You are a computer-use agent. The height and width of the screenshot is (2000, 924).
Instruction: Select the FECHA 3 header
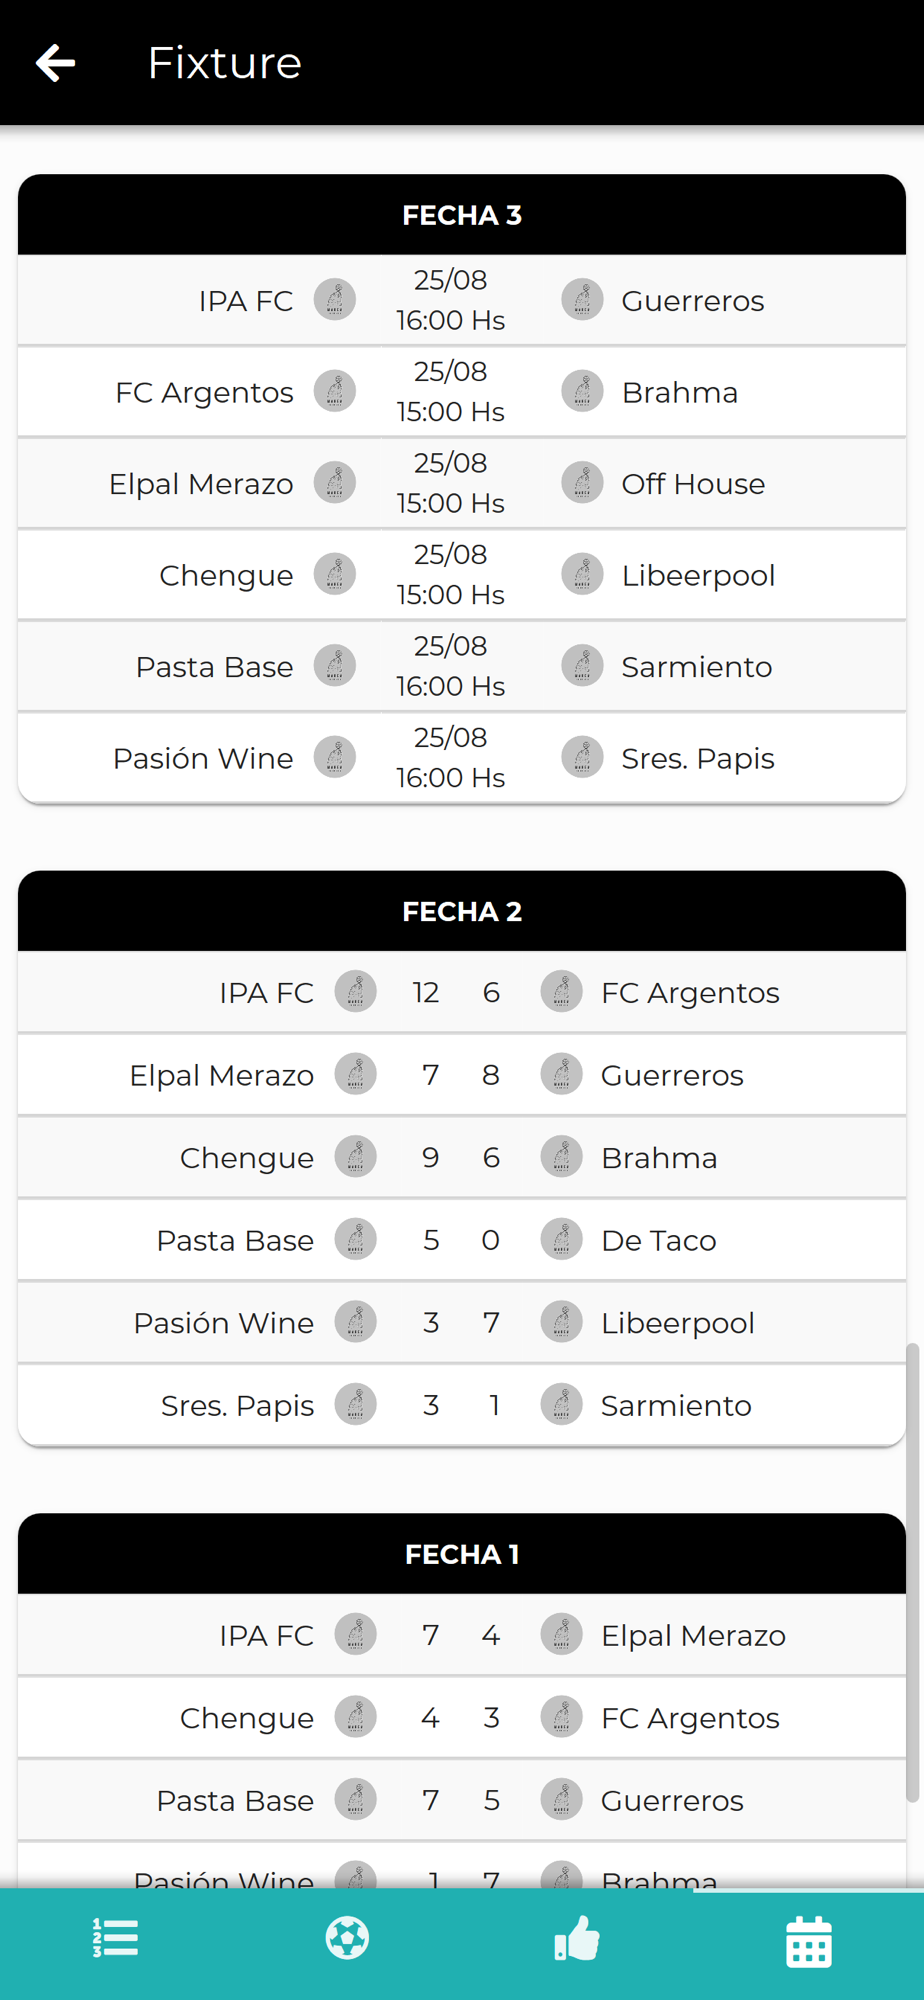coord(462,215)
